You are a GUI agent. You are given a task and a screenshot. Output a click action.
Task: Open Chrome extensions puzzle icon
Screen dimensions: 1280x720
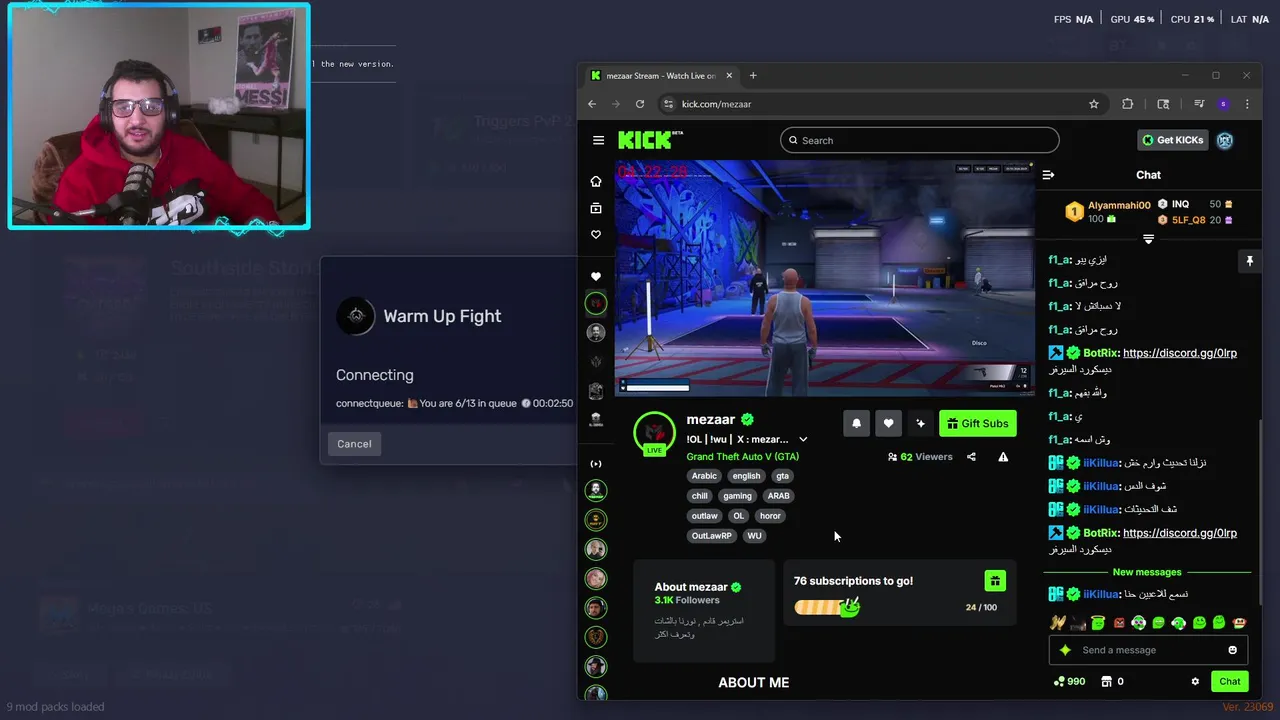point(1128,104)
